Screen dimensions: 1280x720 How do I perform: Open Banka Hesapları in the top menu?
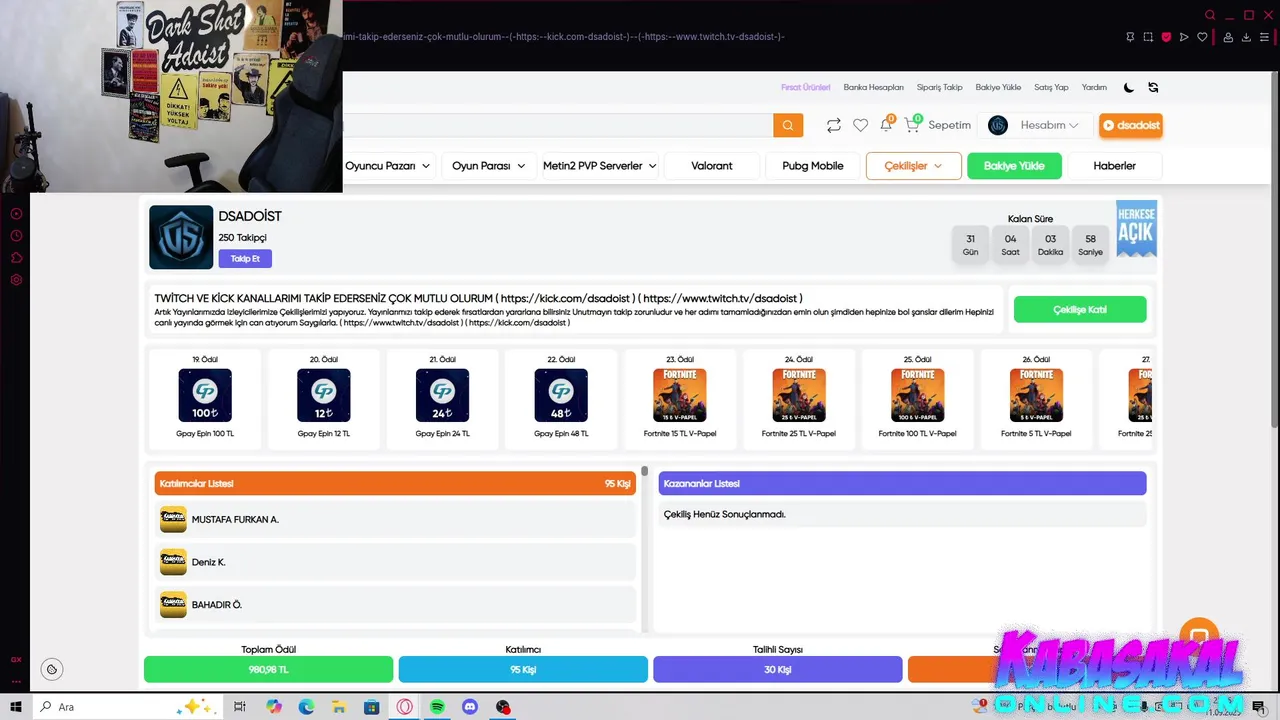tap(873, 87)
